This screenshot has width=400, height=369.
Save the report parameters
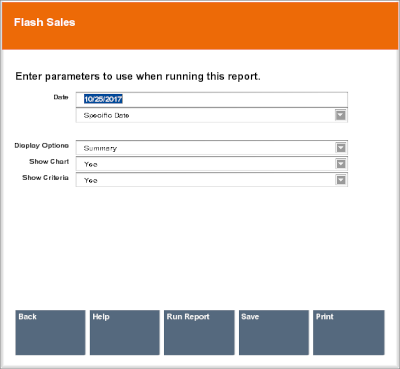274,332
